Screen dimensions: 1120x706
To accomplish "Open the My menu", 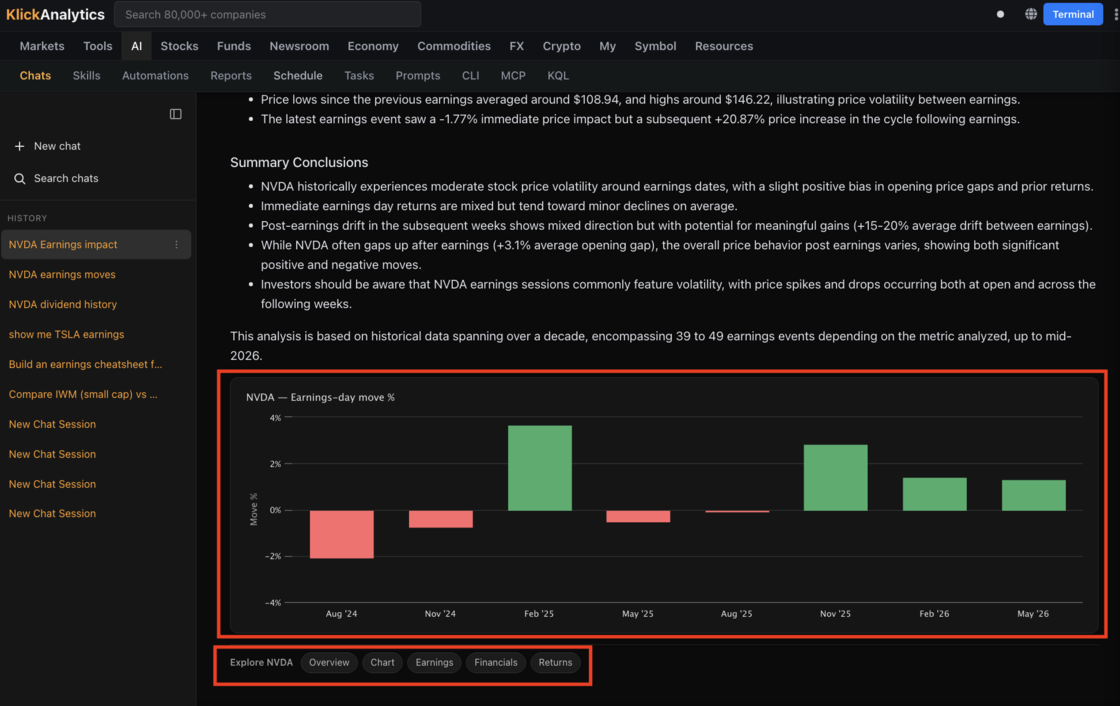I will pyautogui.click(x=607, y=46).
